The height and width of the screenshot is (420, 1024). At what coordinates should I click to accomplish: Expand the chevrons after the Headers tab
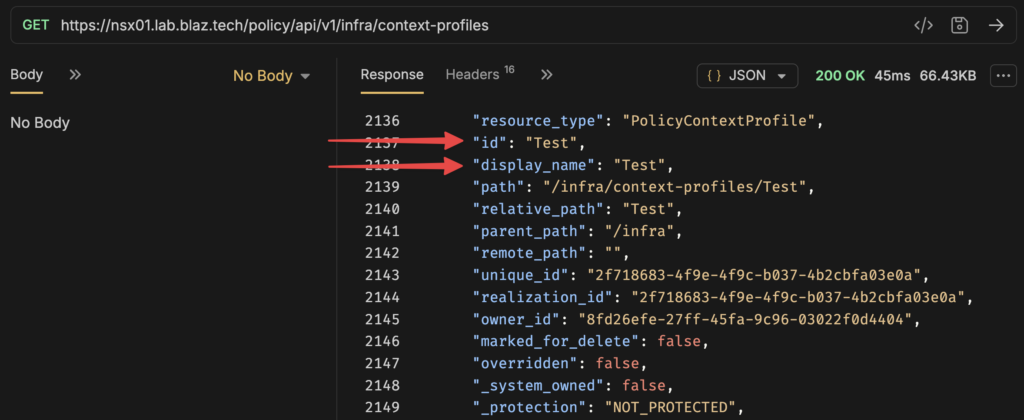546,75
